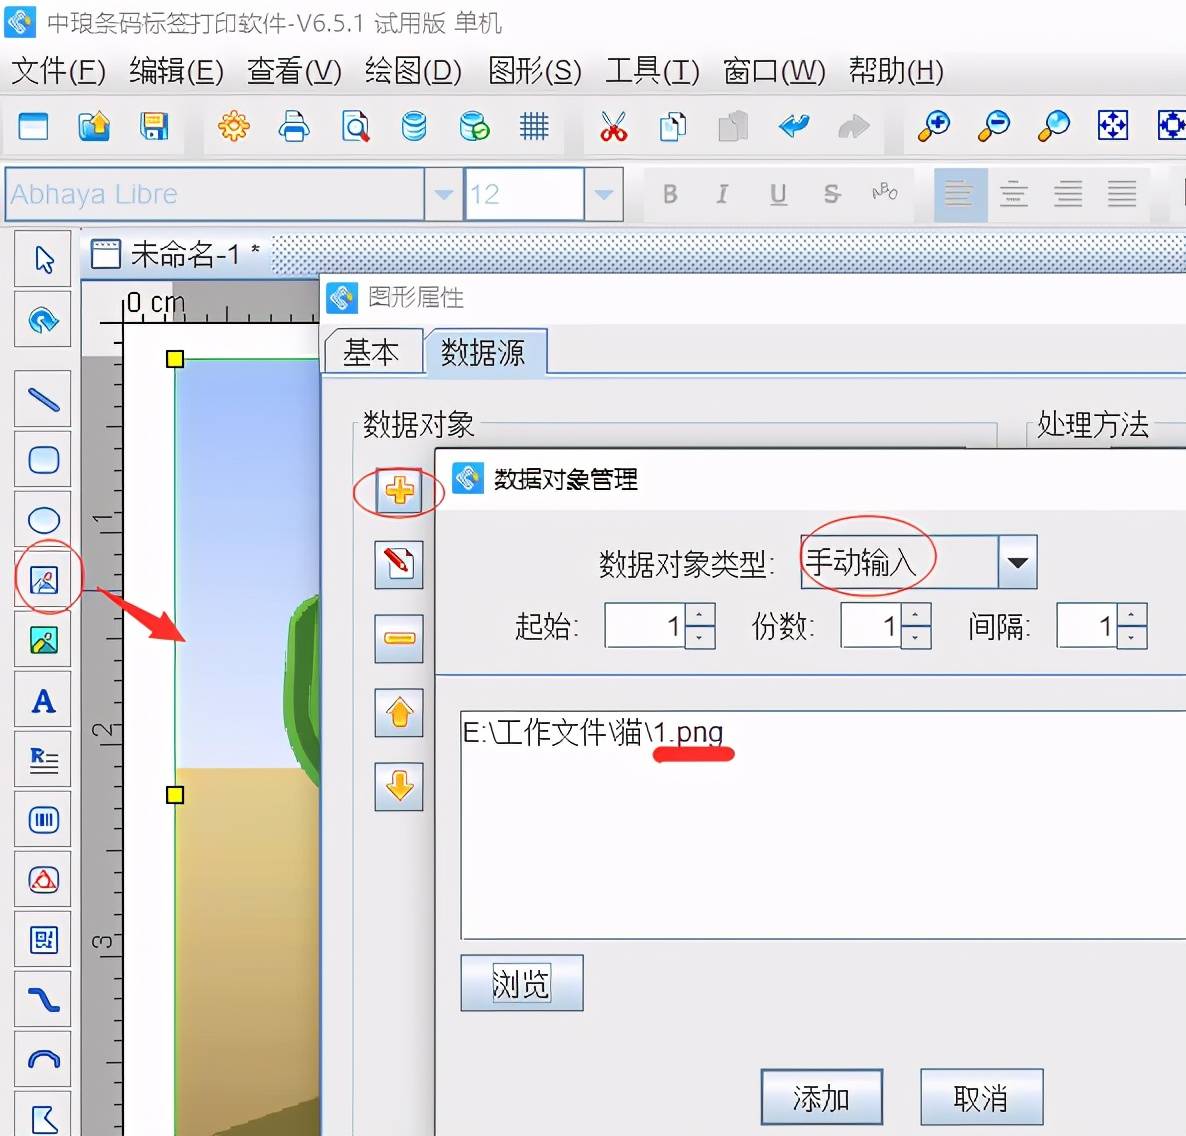Open the 文件(F) menu
This screenshot has width=1186, height=1136.
[58, 71]
